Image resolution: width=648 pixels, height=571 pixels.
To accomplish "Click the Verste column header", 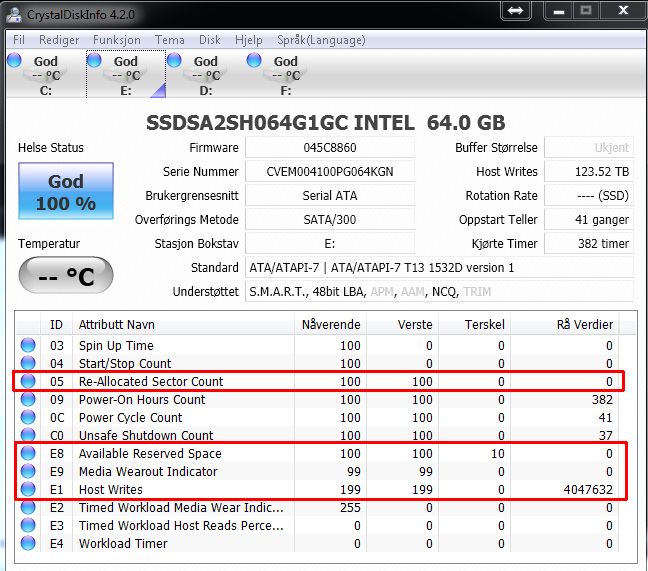I will click(402, 324).
